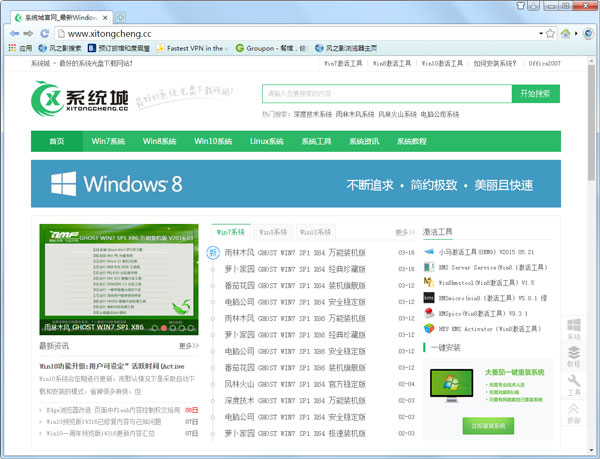The height and width of the screenshot is (459, 600).
Task: Open the browser home icon
Action: click(566, 34)
